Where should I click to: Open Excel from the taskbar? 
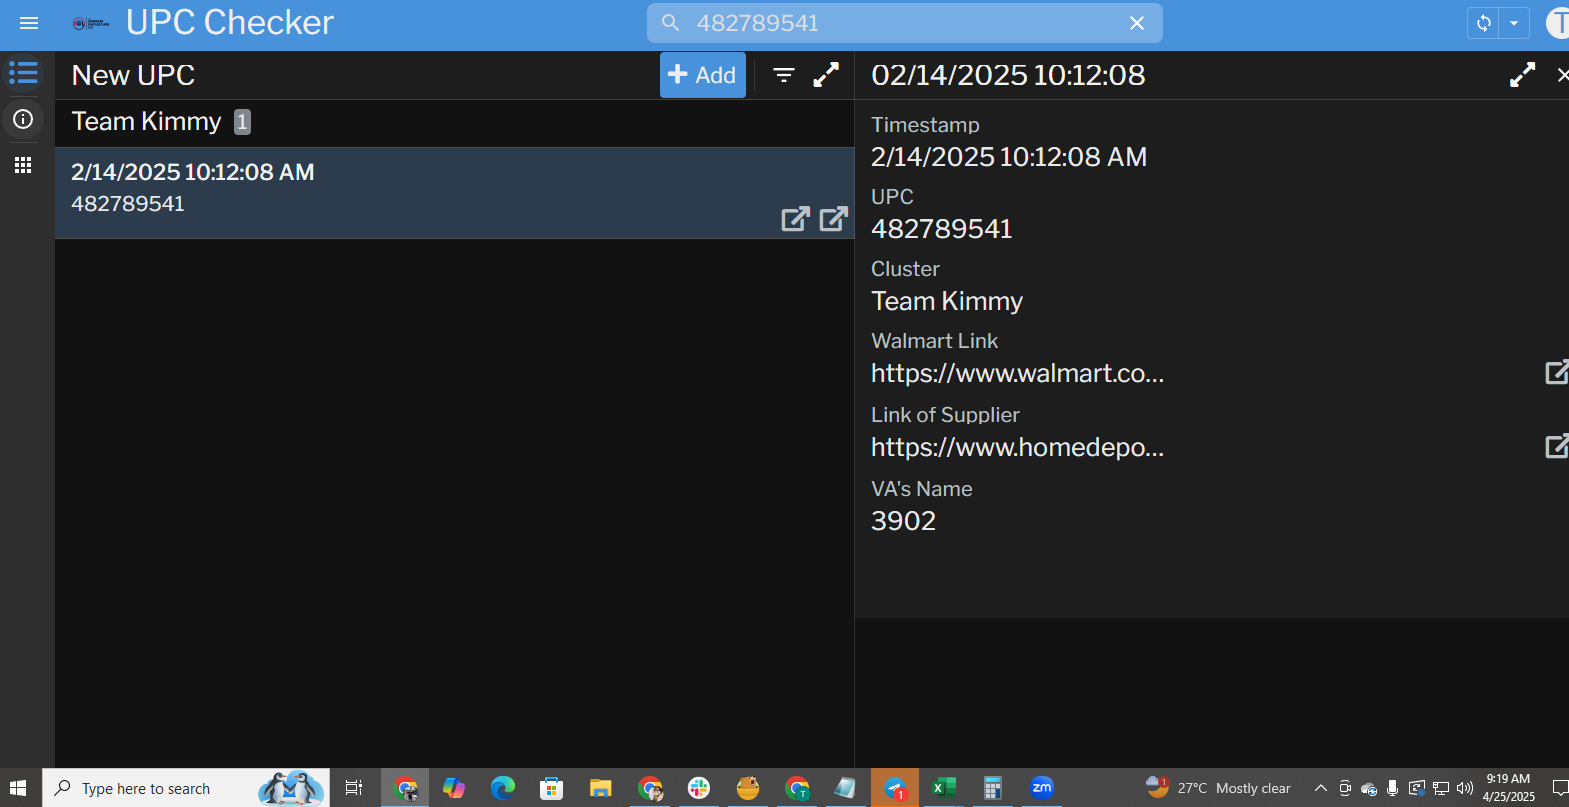(944, 788)
